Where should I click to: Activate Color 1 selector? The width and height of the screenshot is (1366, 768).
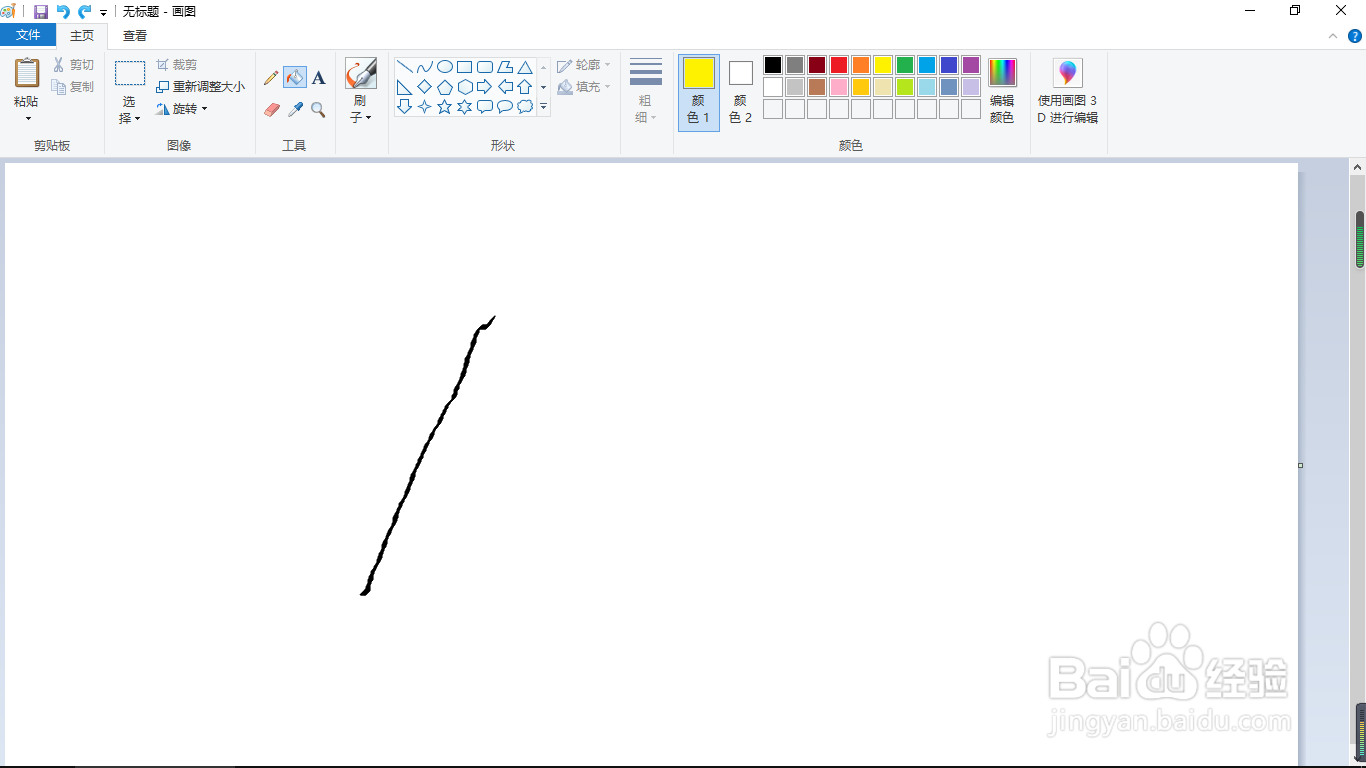tap(699, 92)
